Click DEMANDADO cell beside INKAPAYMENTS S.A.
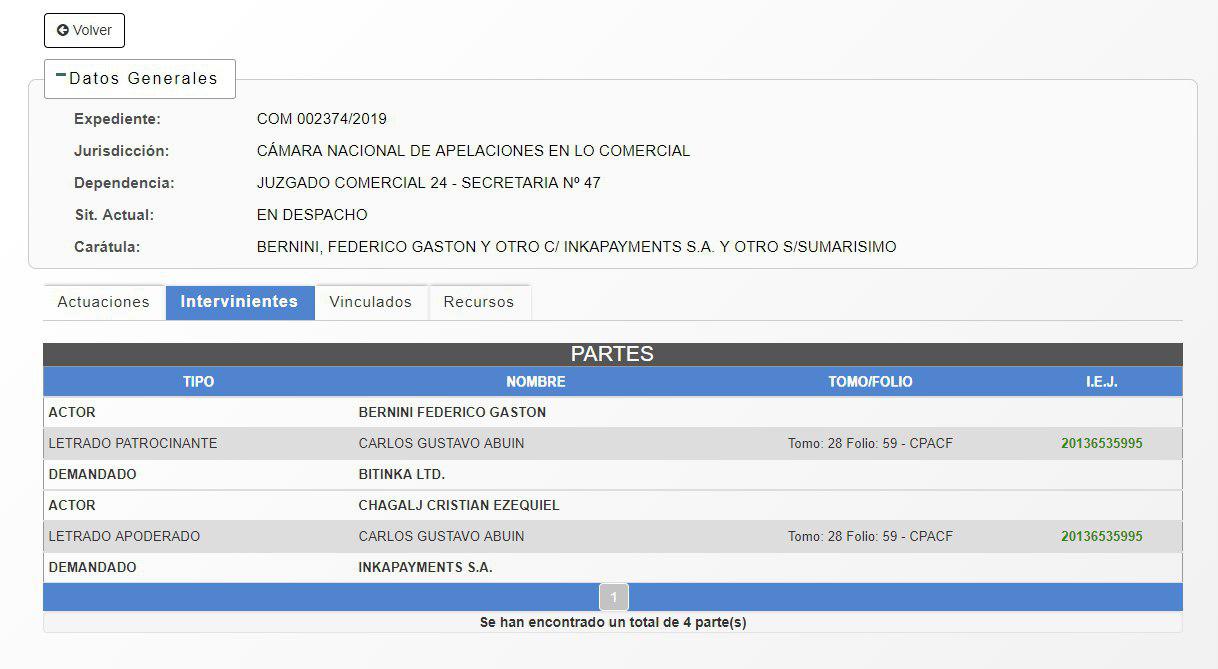The width and height of the screenshot is (1218, 669). click(x=92, y=567)
